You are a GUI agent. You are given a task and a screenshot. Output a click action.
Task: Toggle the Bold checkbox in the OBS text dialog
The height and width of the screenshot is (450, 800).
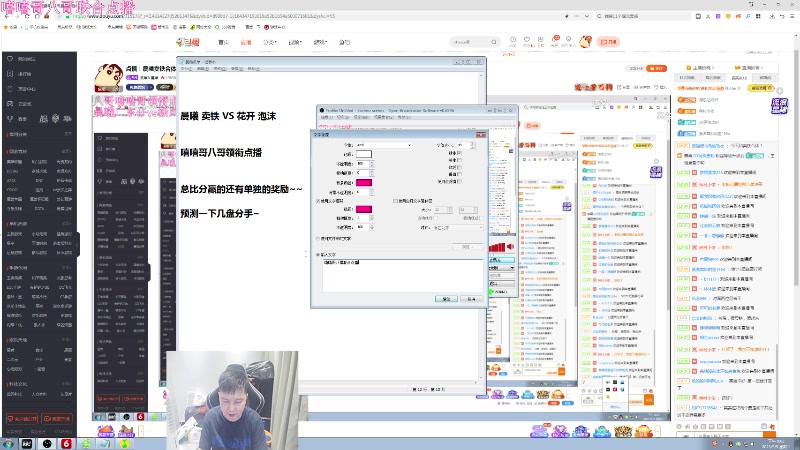tap(460, 153)
